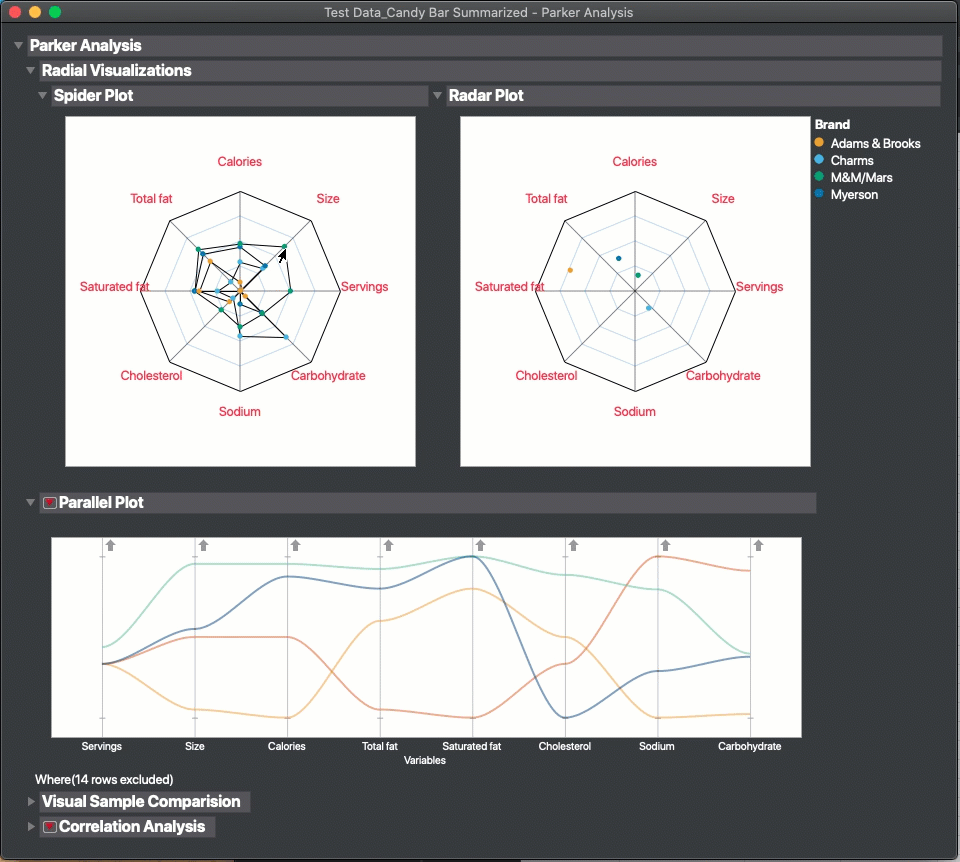
Task: Open the Parallel Plot red triangle menu
Action: click(50, 503)
